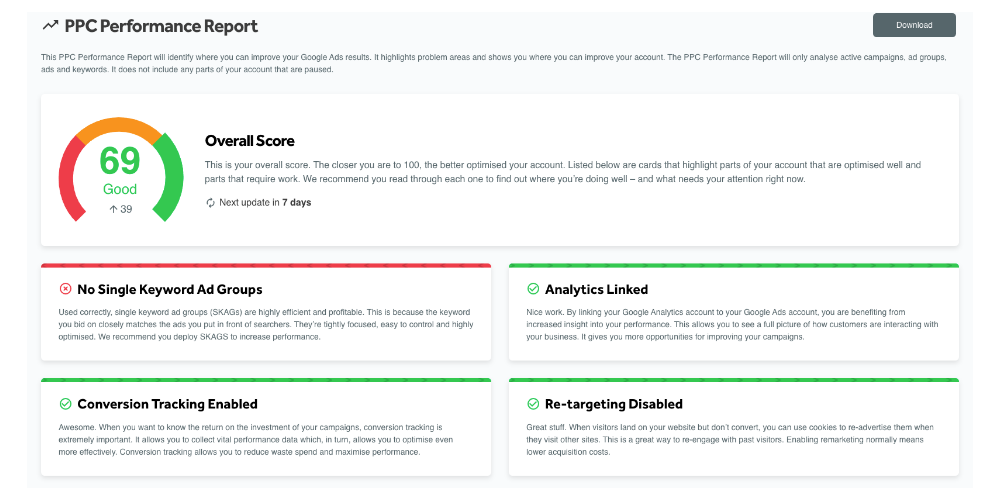
Task: Click the up arrow beside the 39 change
Action: (113, 209)
